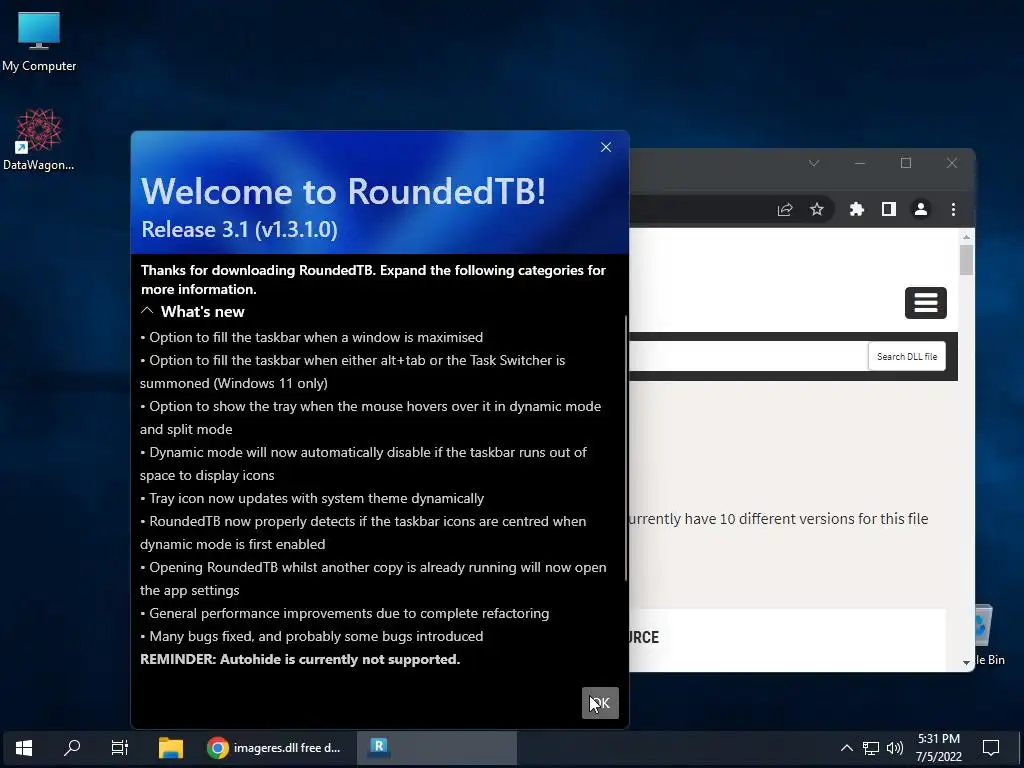Viewport: 1024px width, 768px height.
Task: Click the Chrome share page icon
Action: point(784,209)
